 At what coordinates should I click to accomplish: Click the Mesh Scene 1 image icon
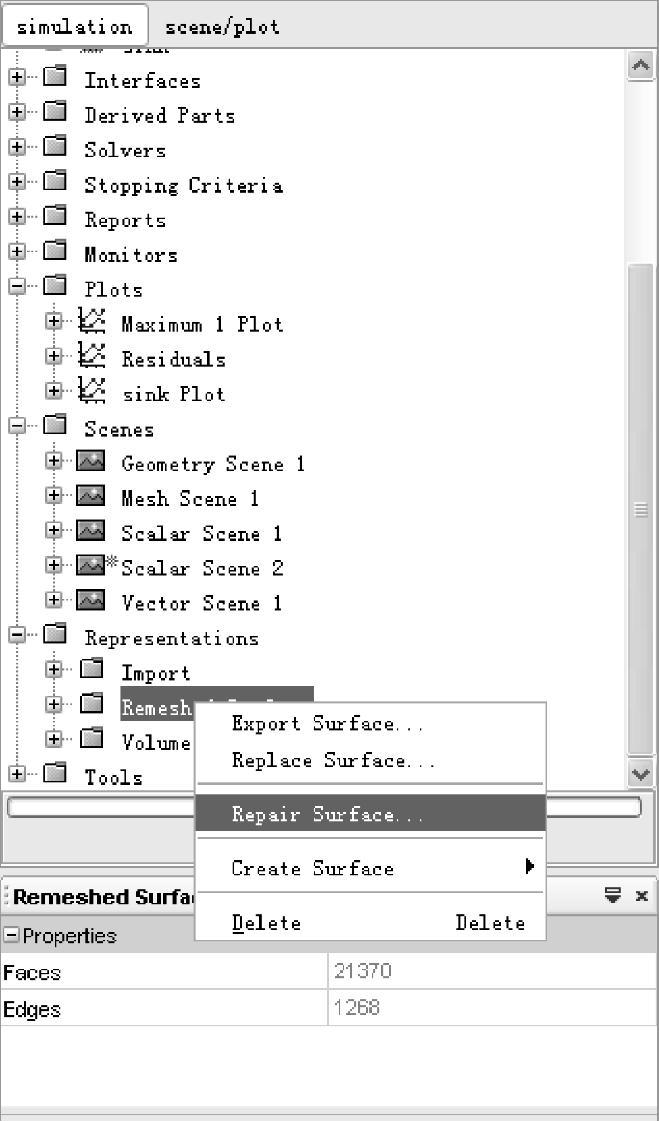tap(91, 496)
